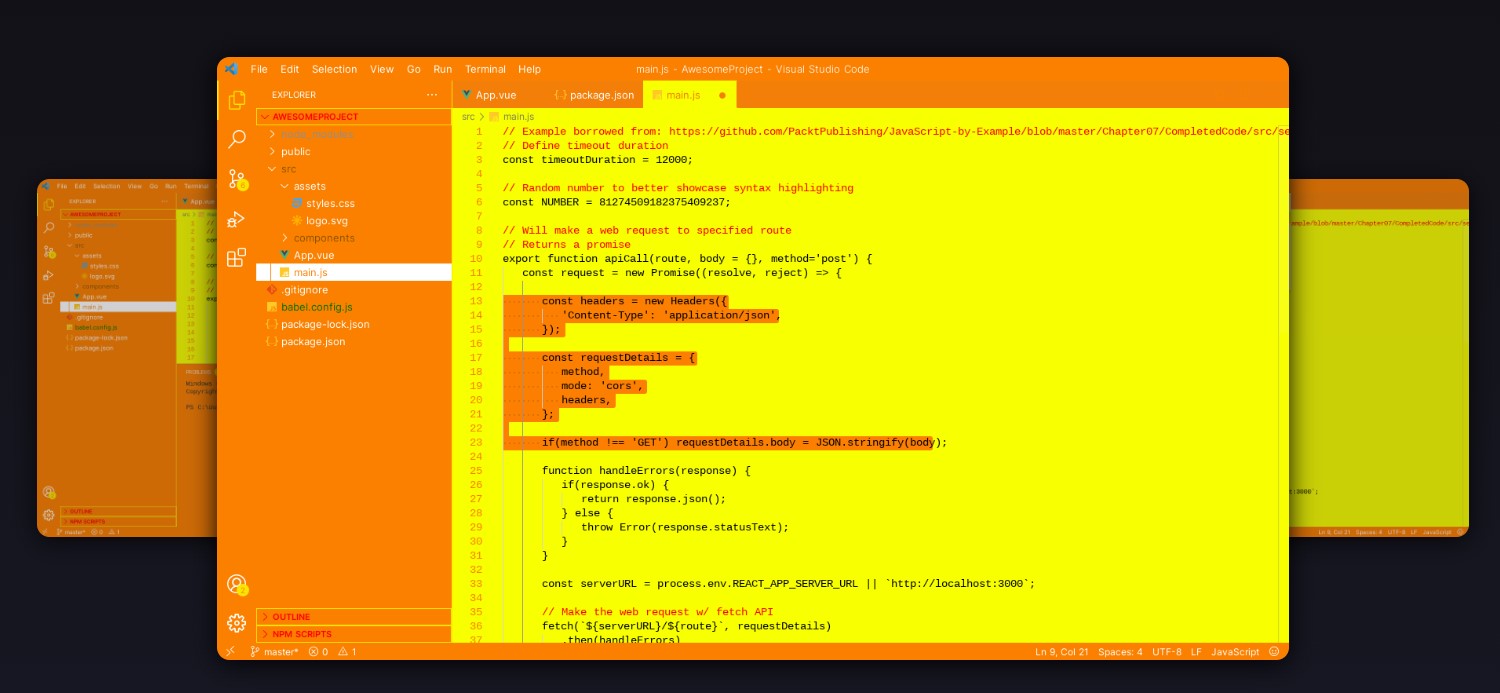Collapse the assets folder
Screen dimensions: 1500x693
click(x=354, y=186)
